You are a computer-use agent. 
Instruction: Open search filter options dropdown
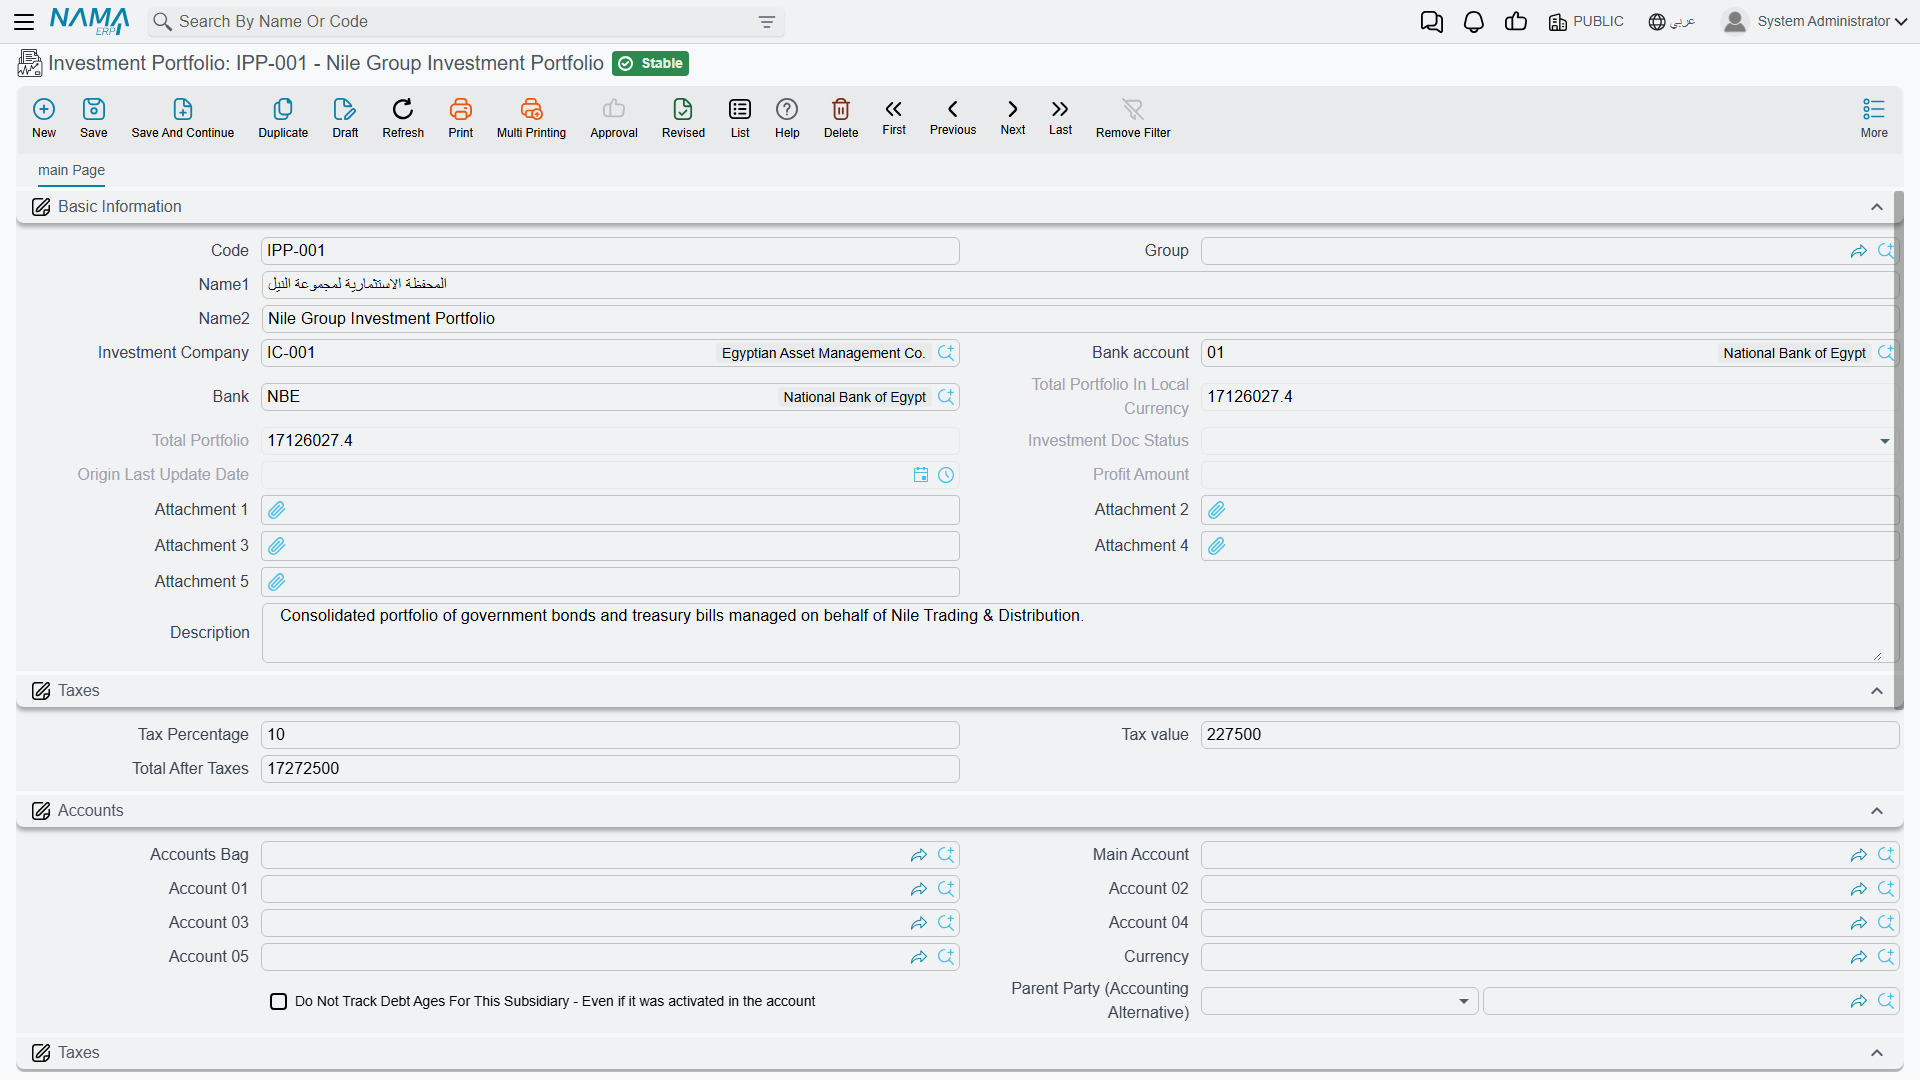coord(767,22)
